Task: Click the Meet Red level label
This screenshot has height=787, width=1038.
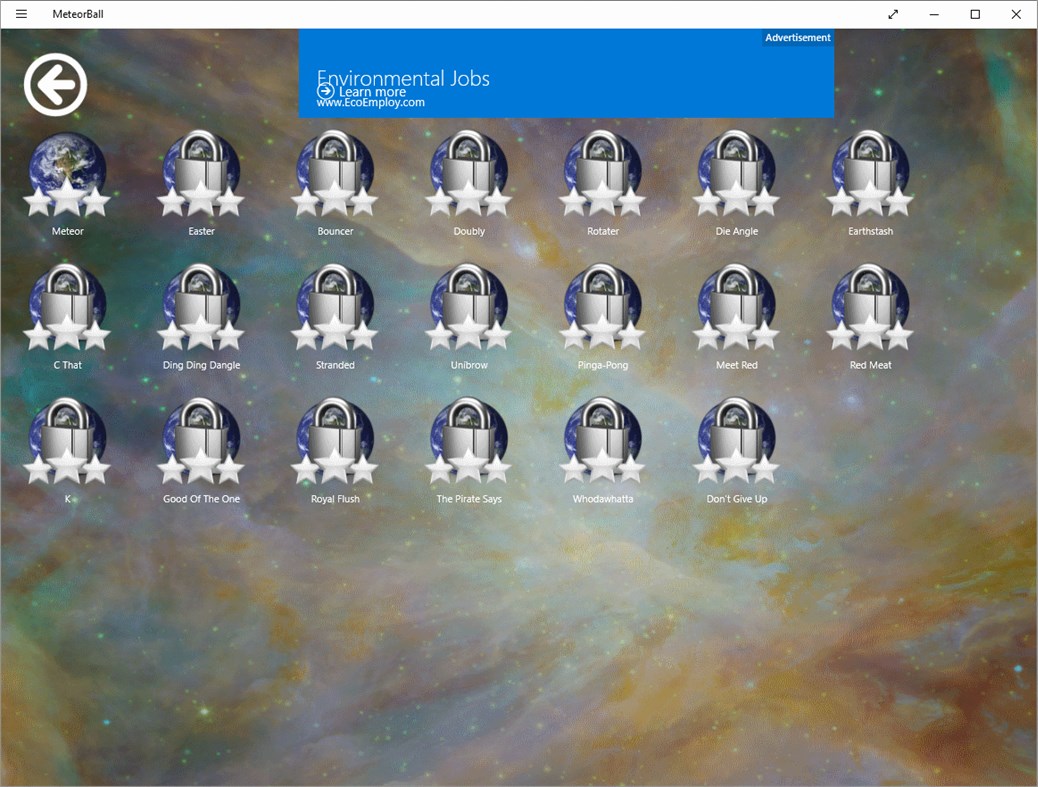Action: click(736, 365)
